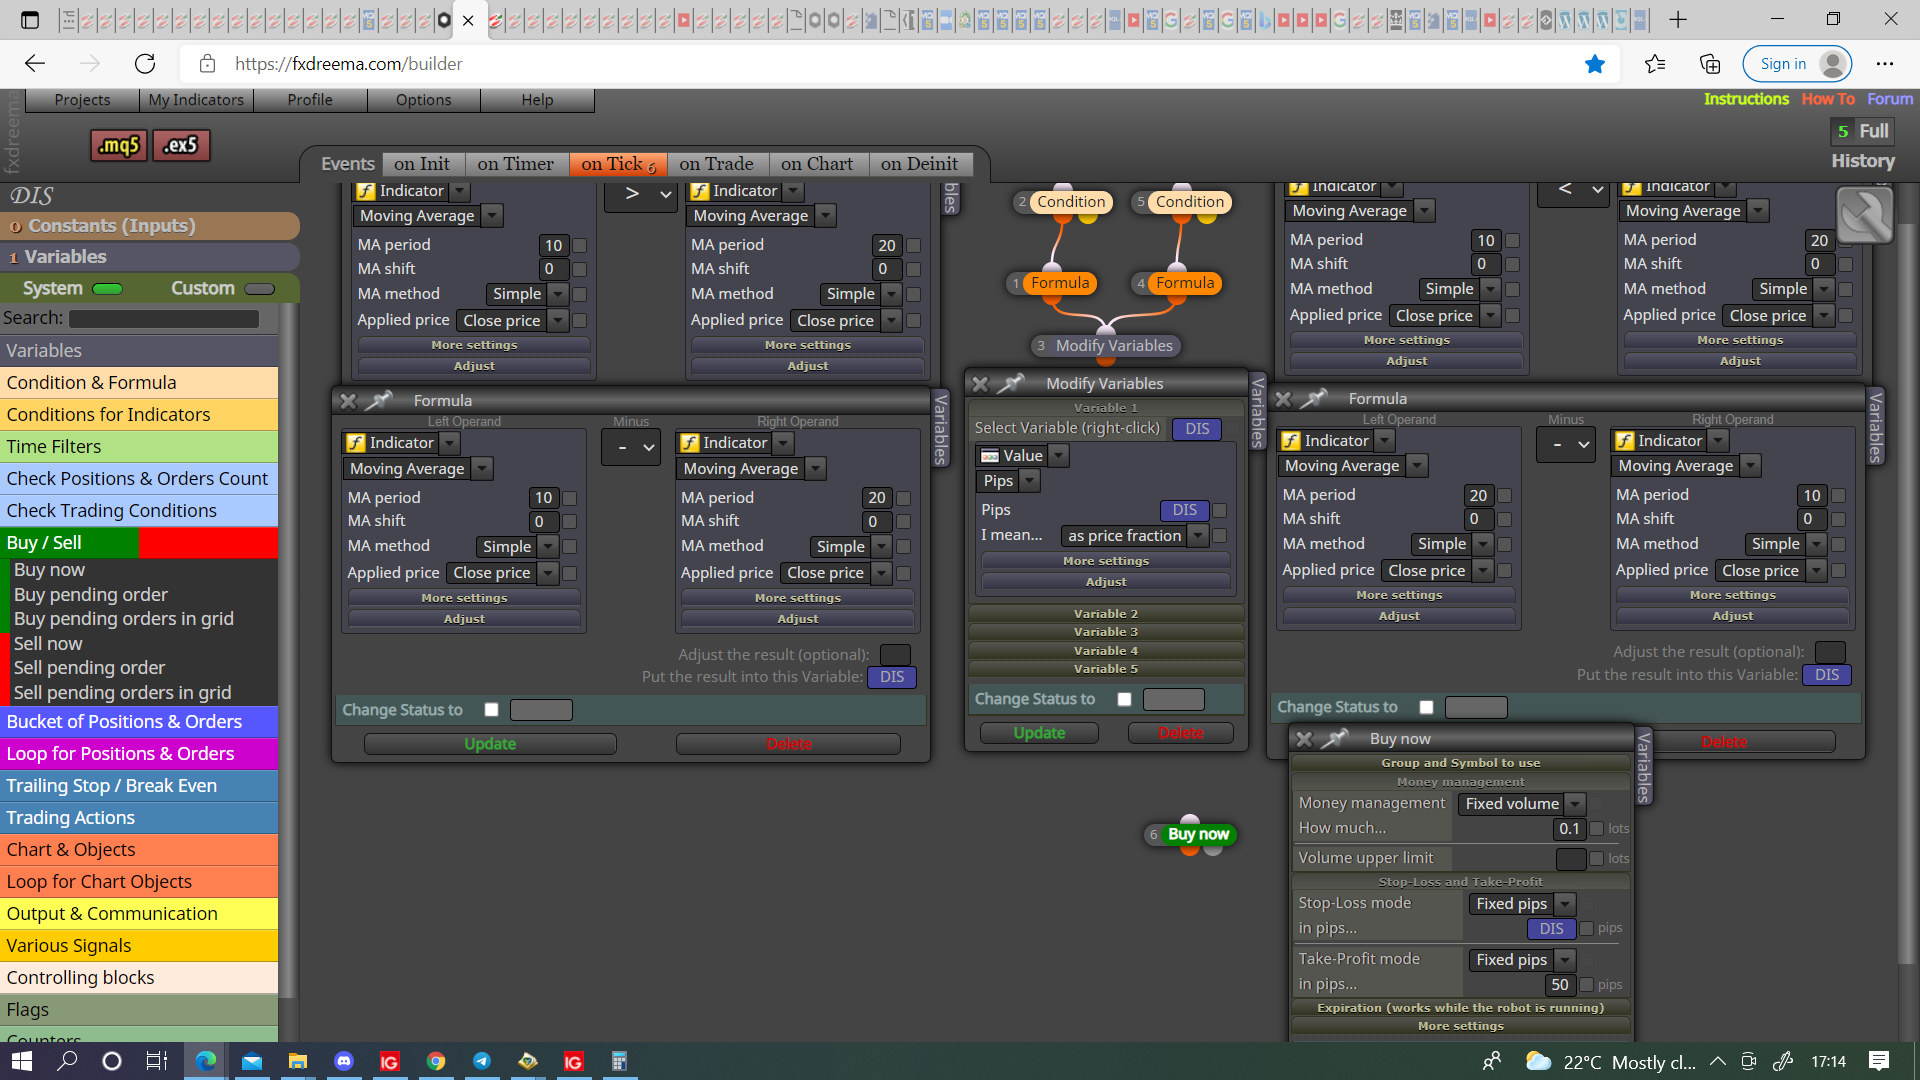This screenshot has height=1080, width=1920.
Task: Close the Modify Variables panel
Action: tap(980, 384)
